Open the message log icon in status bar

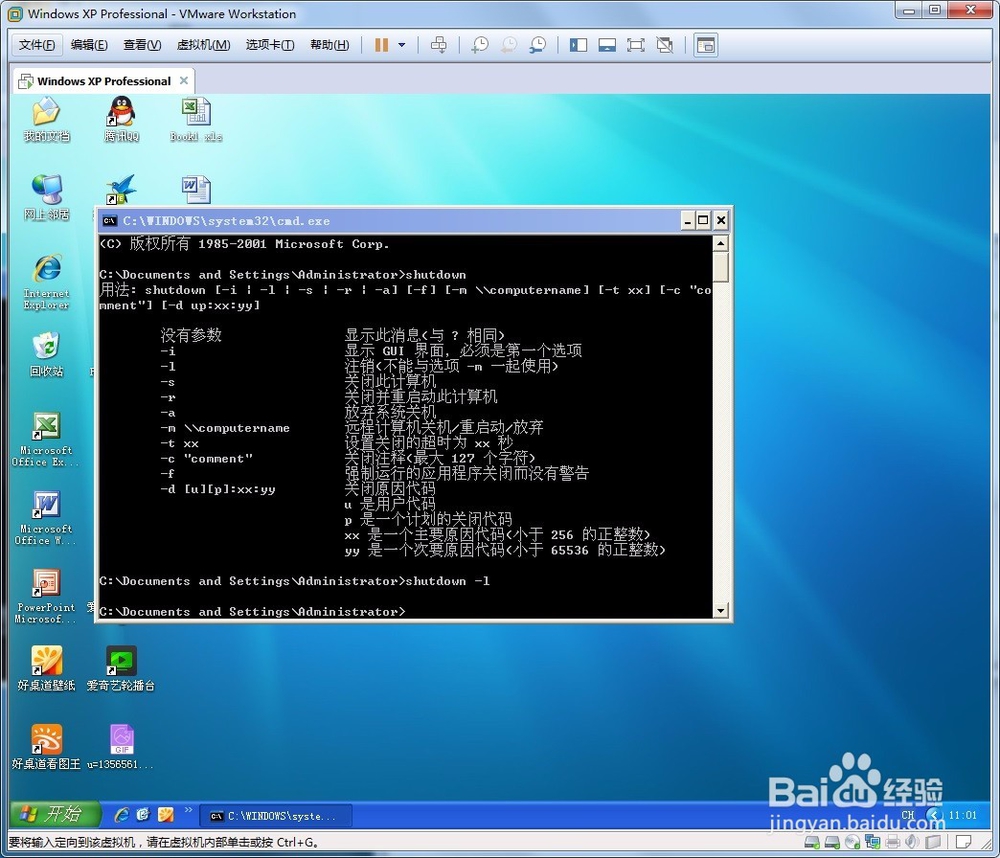coord(964,842)
